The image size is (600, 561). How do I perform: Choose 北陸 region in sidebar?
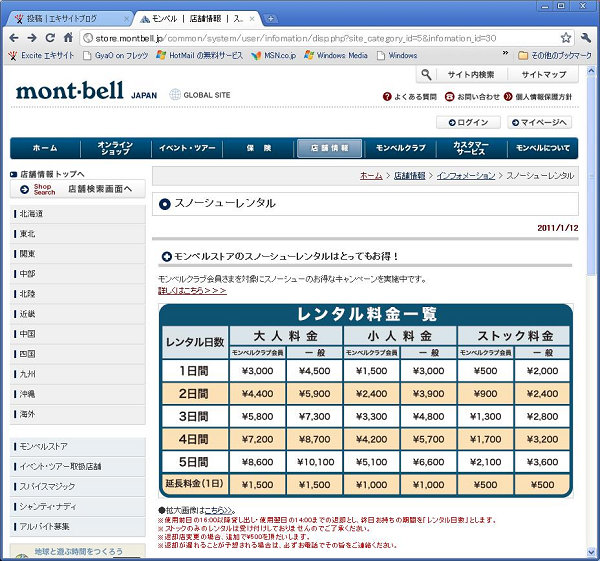[78, 294]
